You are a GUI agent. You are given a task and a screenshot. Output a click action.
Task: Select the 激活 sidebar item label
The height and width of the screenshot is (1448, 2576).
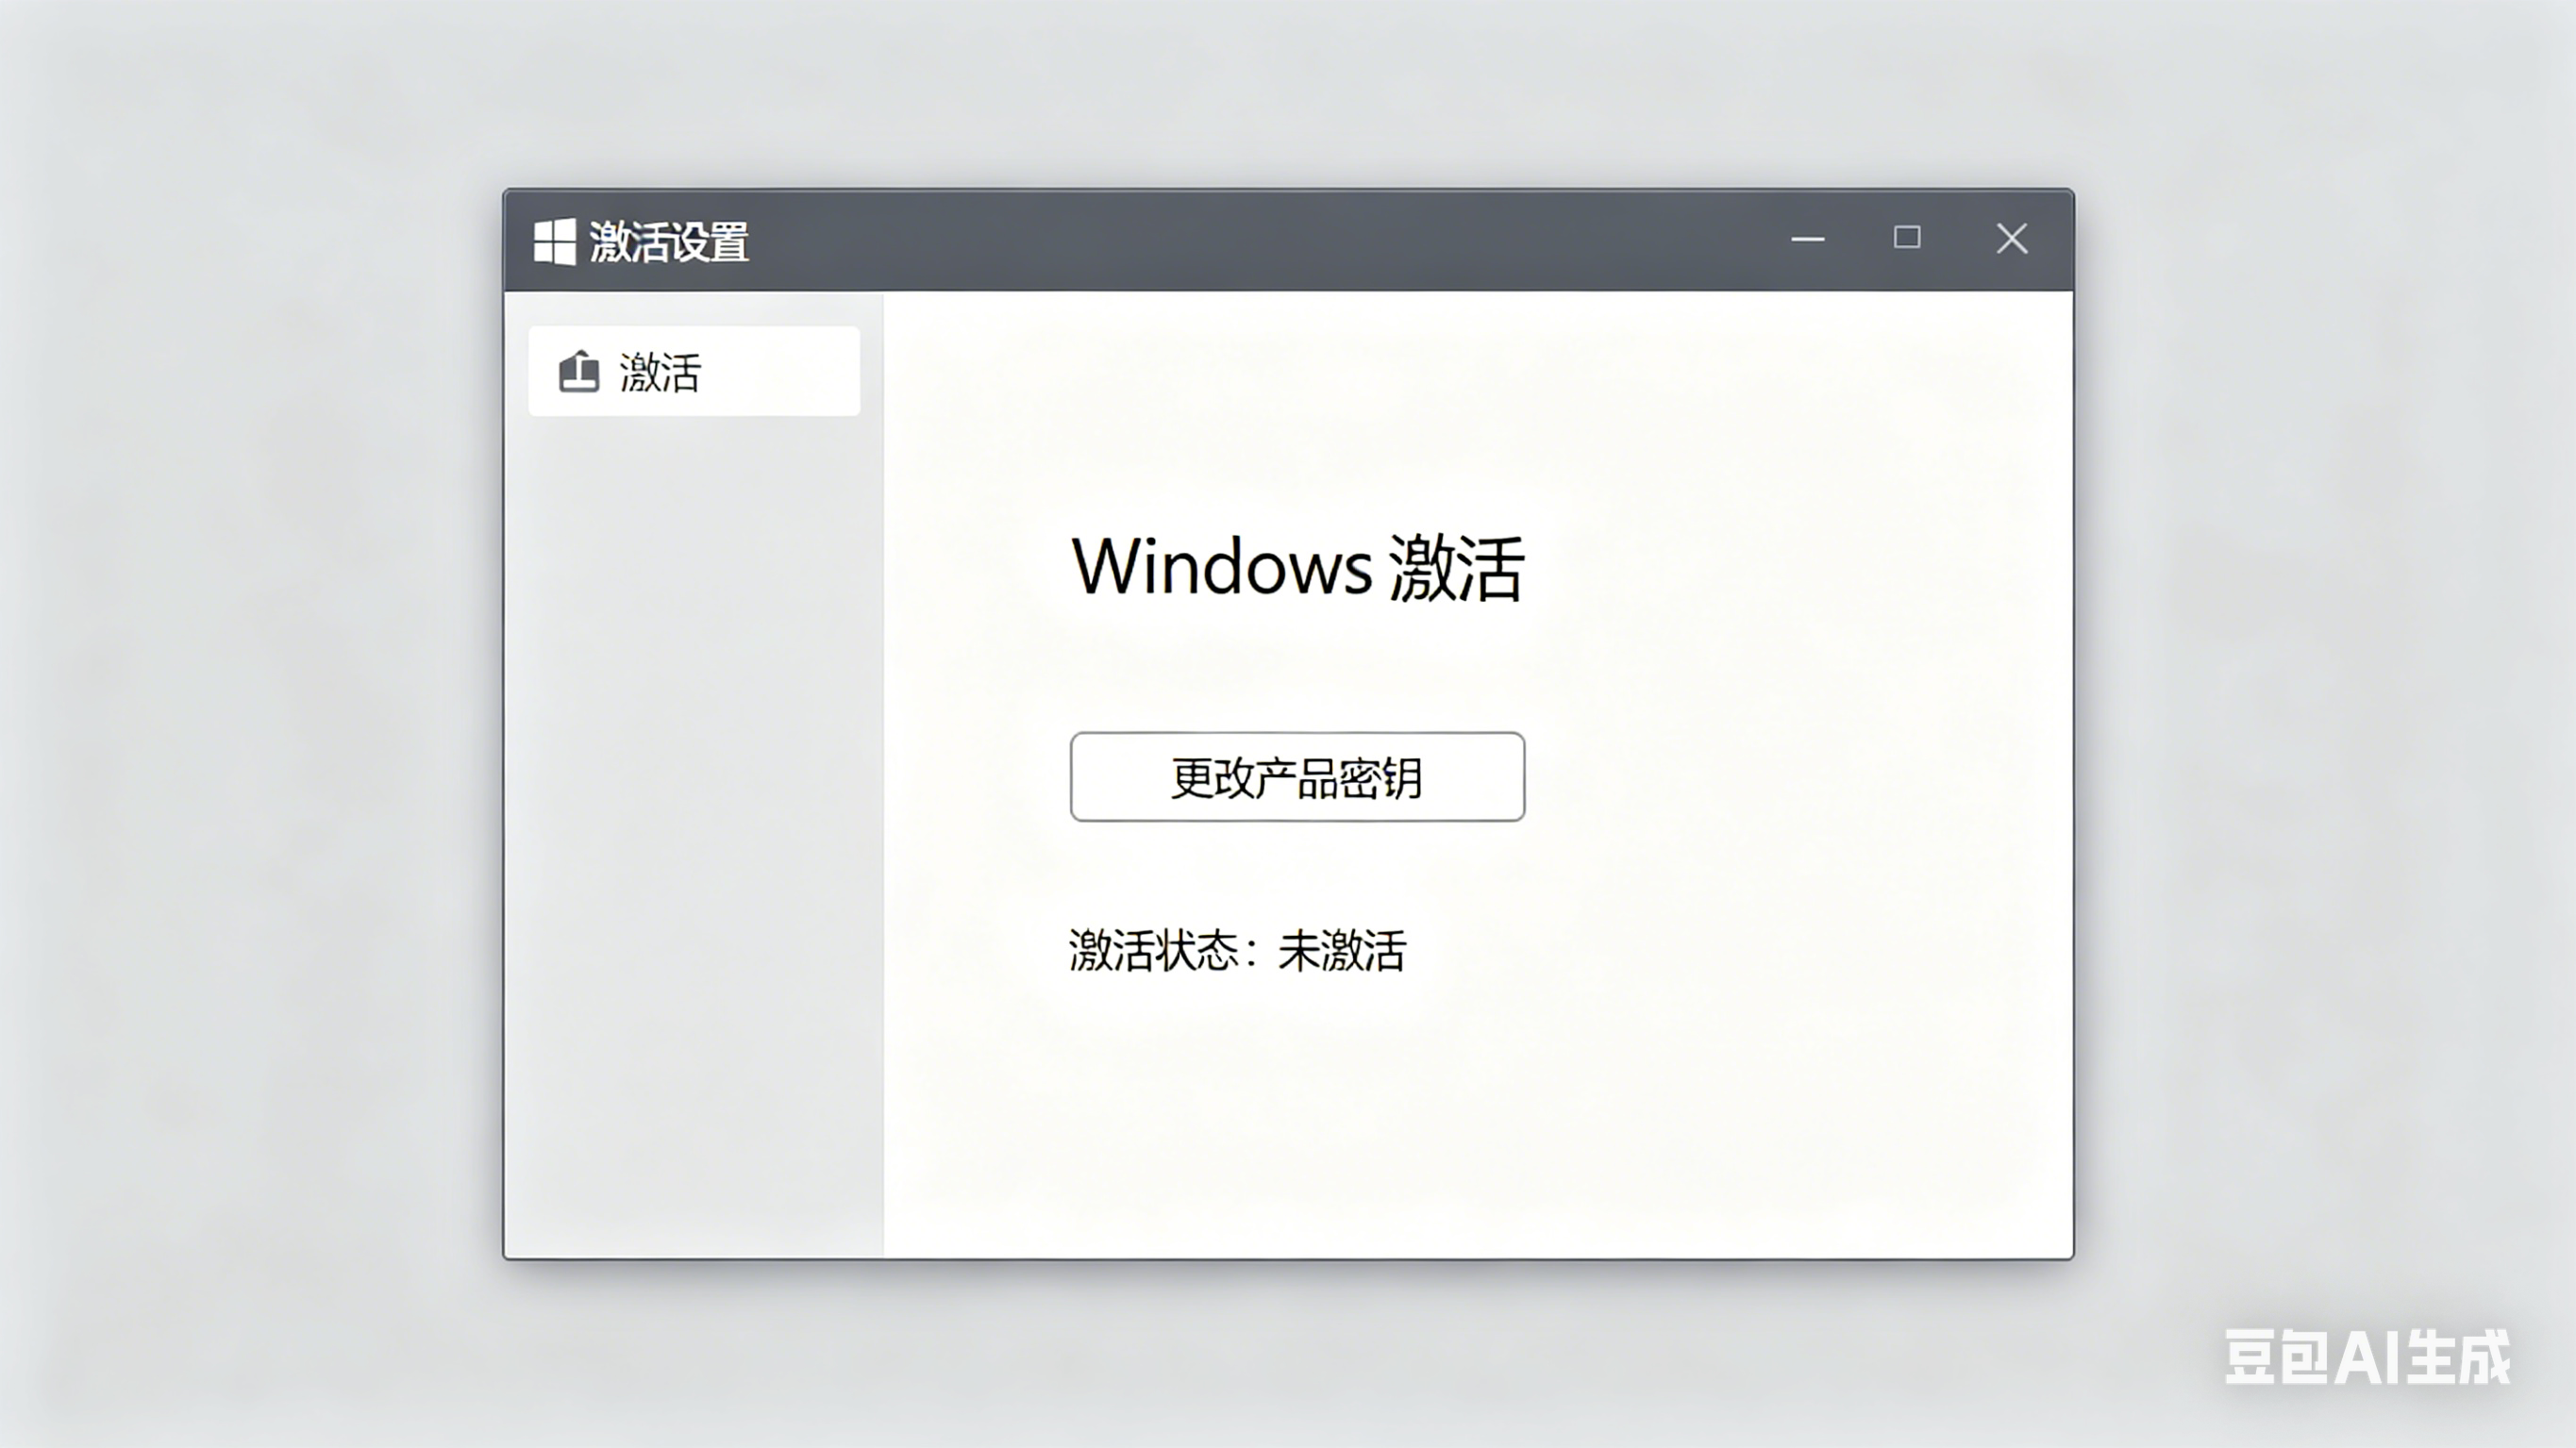pyautogui.click(x=660, y=372)
